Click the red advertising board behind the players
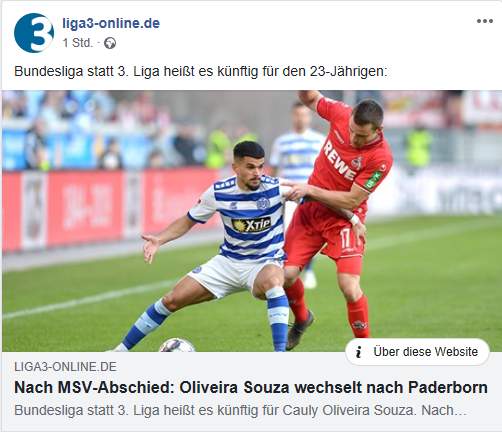The image size is (502, 432). (x=110, y=210)
